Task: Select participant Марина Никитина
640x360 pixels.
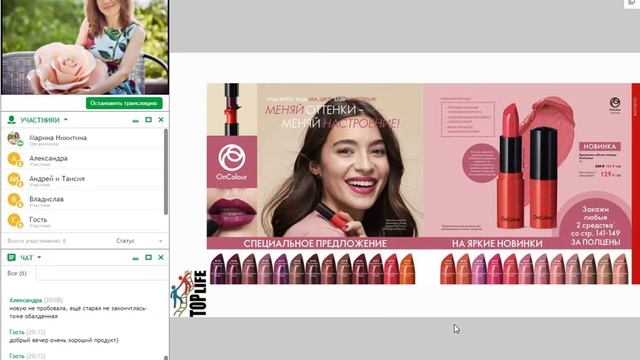Action: tap(83, 139)
